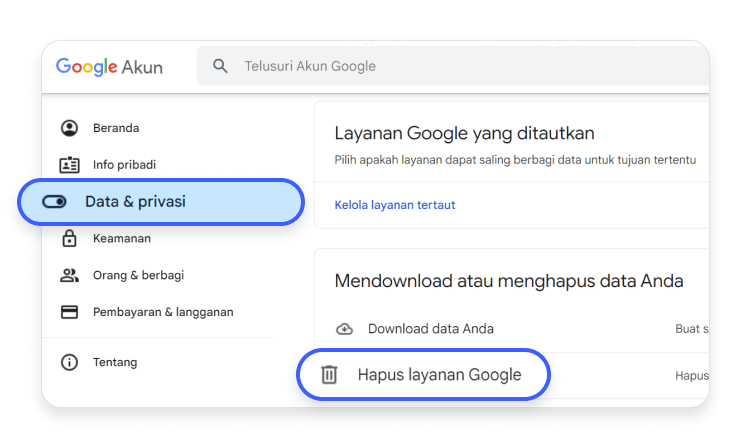Open Info pribadi section
Screen dimensions: 750x448
[x=124, y=165]
